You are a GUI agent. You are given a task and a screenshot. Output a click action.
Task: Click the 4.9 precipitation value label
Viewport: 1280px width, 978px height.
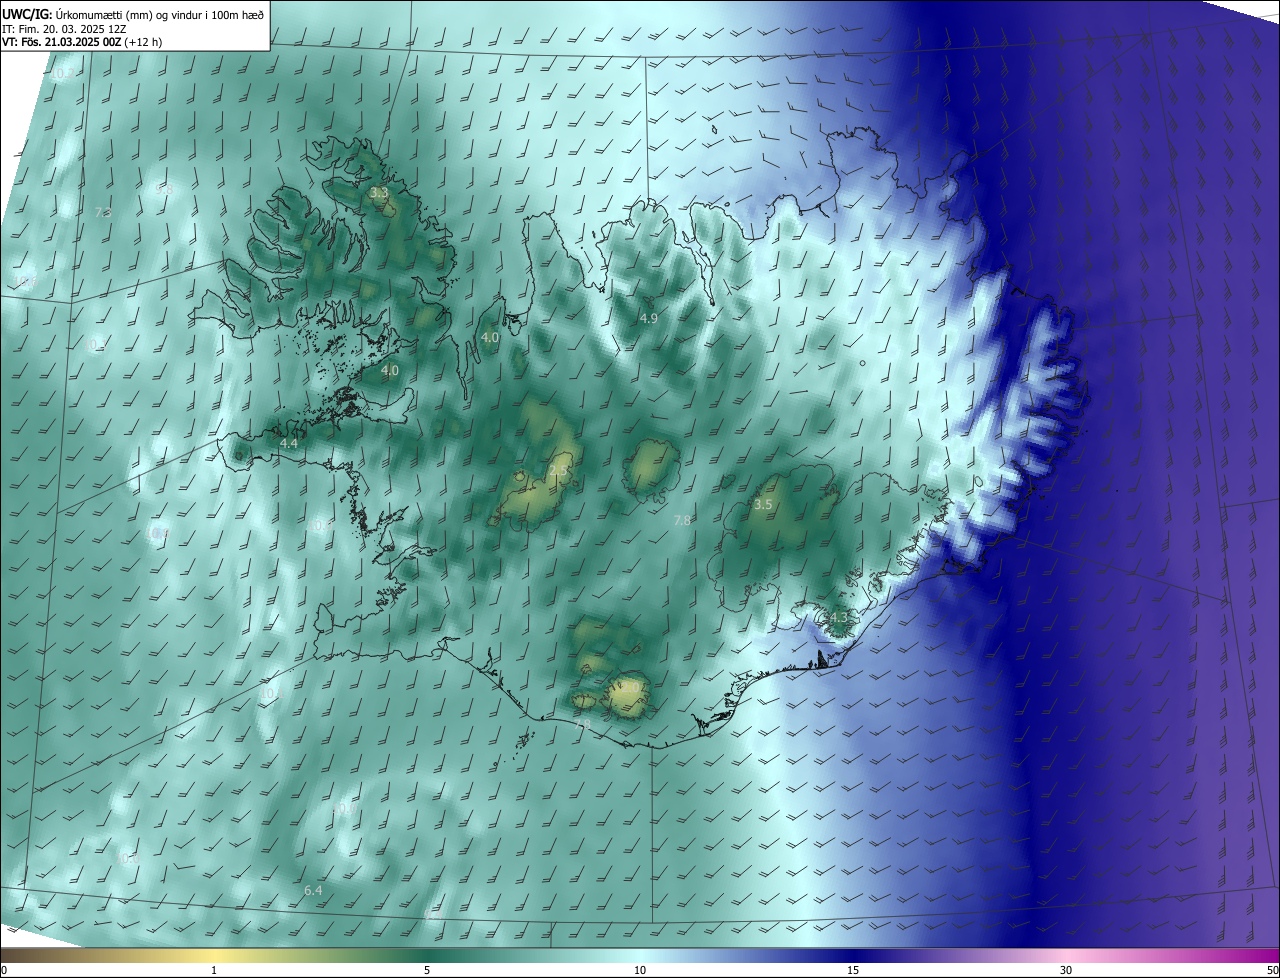pyautogui.click(x=648, y=318)
